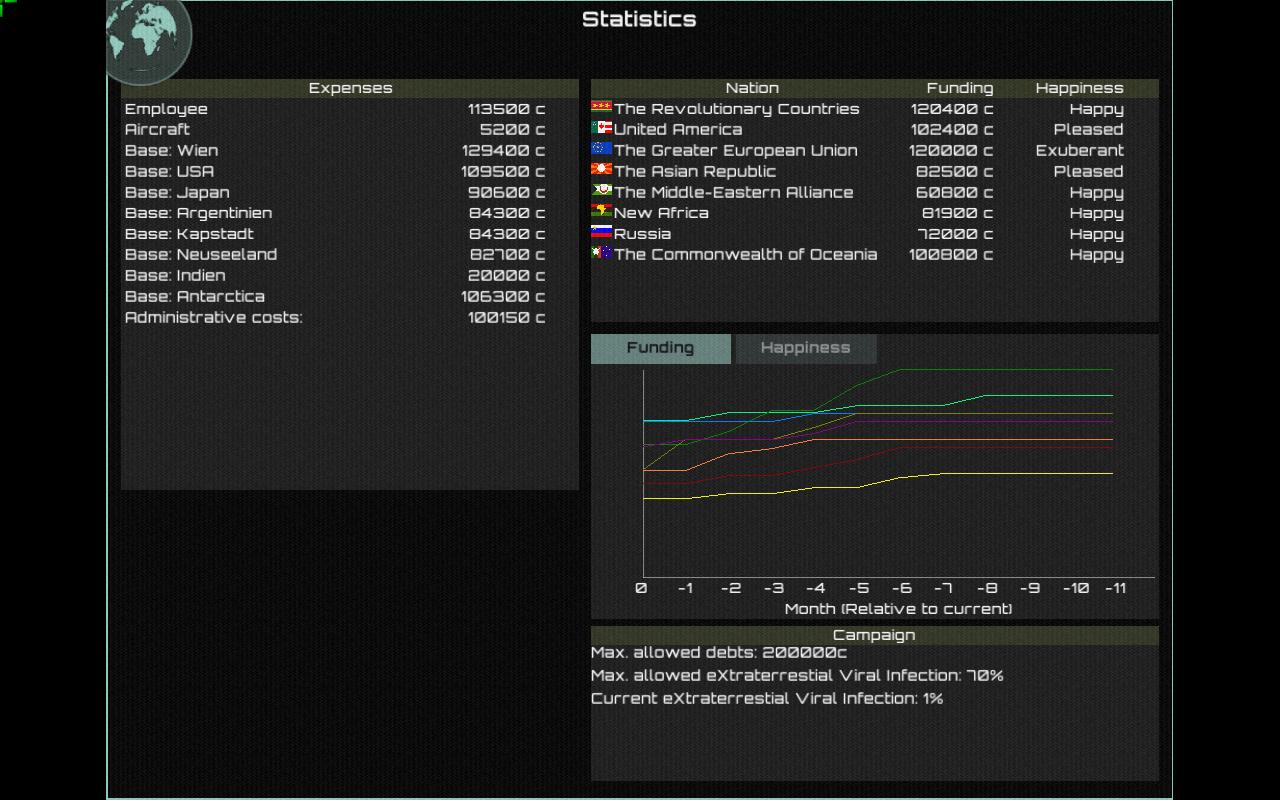Screen dimensions: 1280x800
Task: Click the 113500 c employee cost value
Action: click(x=506, y=109)
